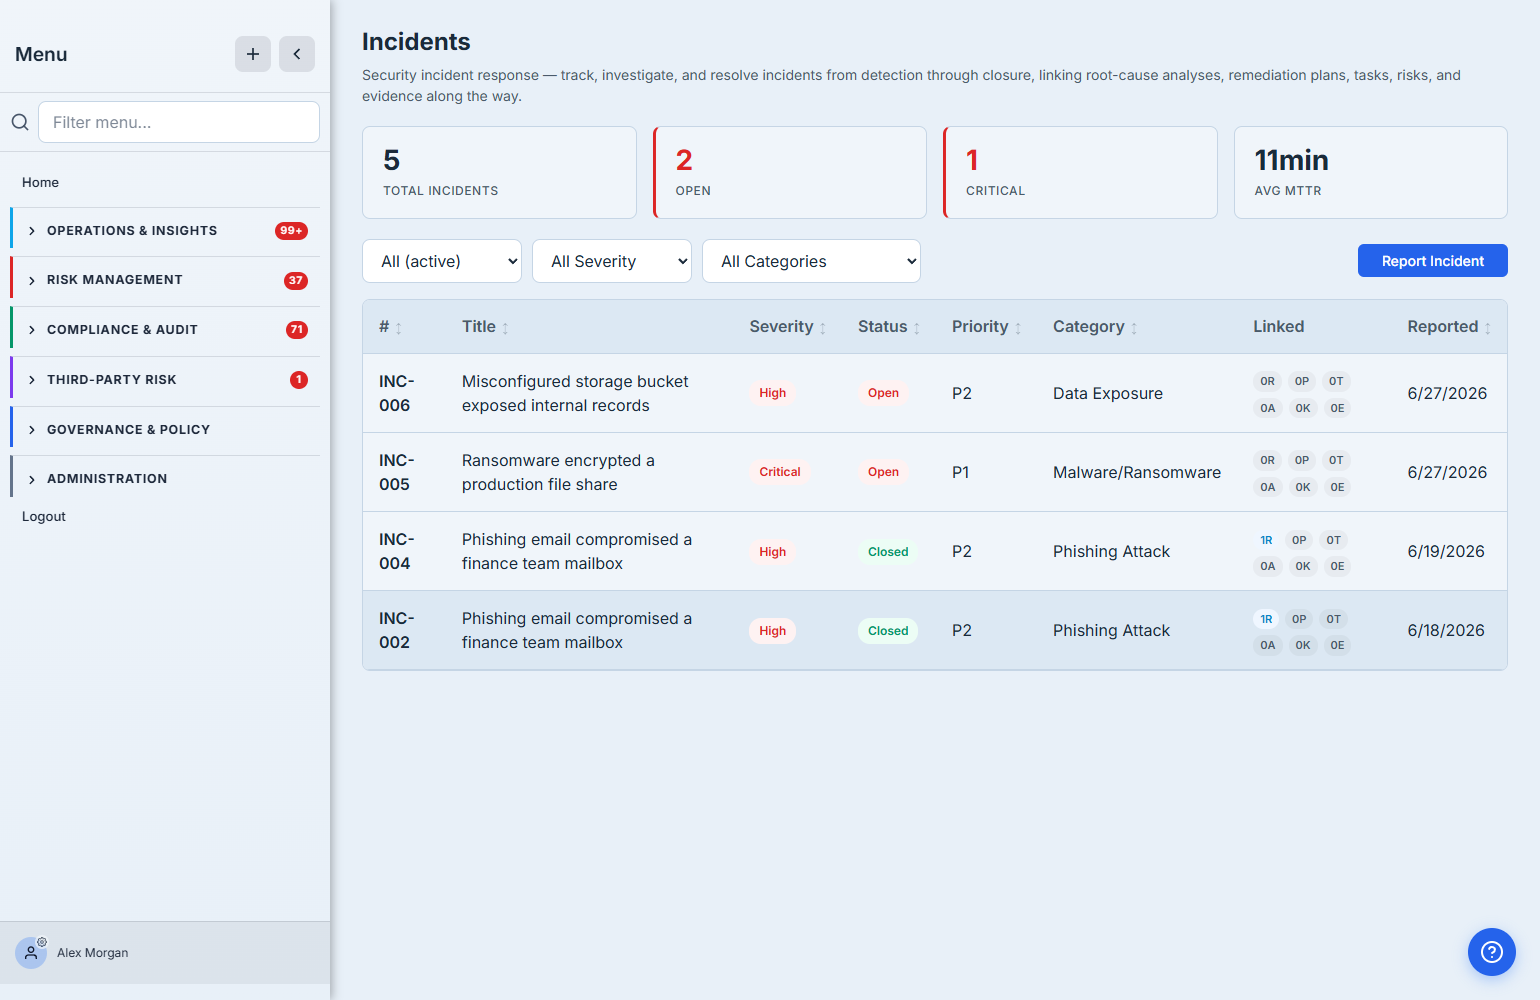The width and height of the screenshot is (1540, 1000).
Task: Click the P1 priority cell
Action: [961, 472]
